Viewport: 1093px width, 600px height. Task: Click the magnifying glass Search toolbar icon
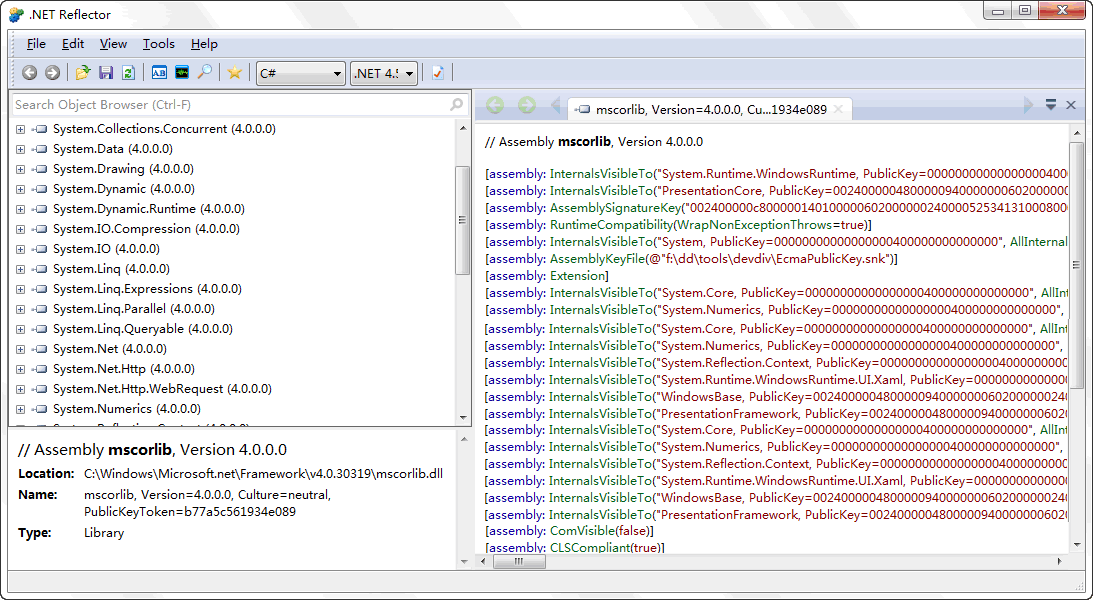point(204,73)
